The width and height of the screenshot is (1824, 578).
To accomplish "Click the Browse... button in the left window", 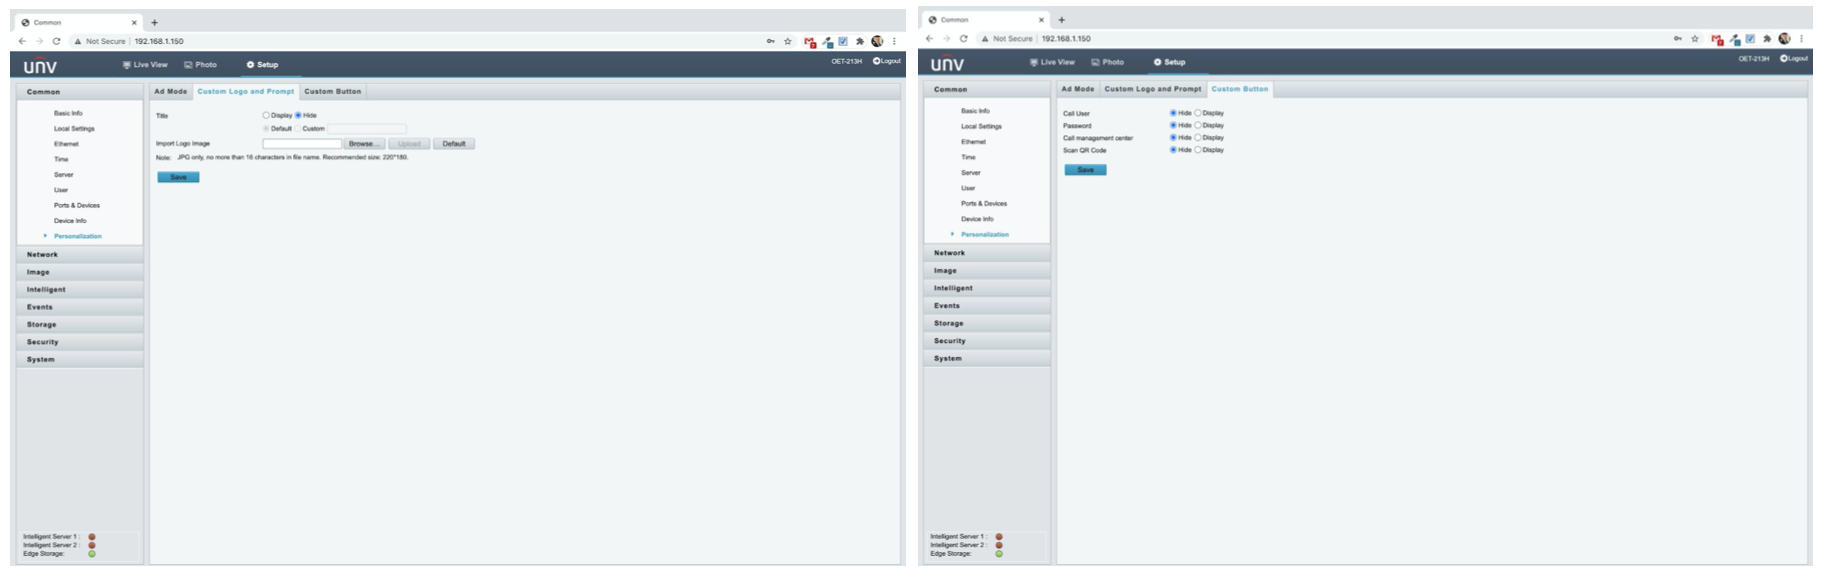I will (364, 144).
